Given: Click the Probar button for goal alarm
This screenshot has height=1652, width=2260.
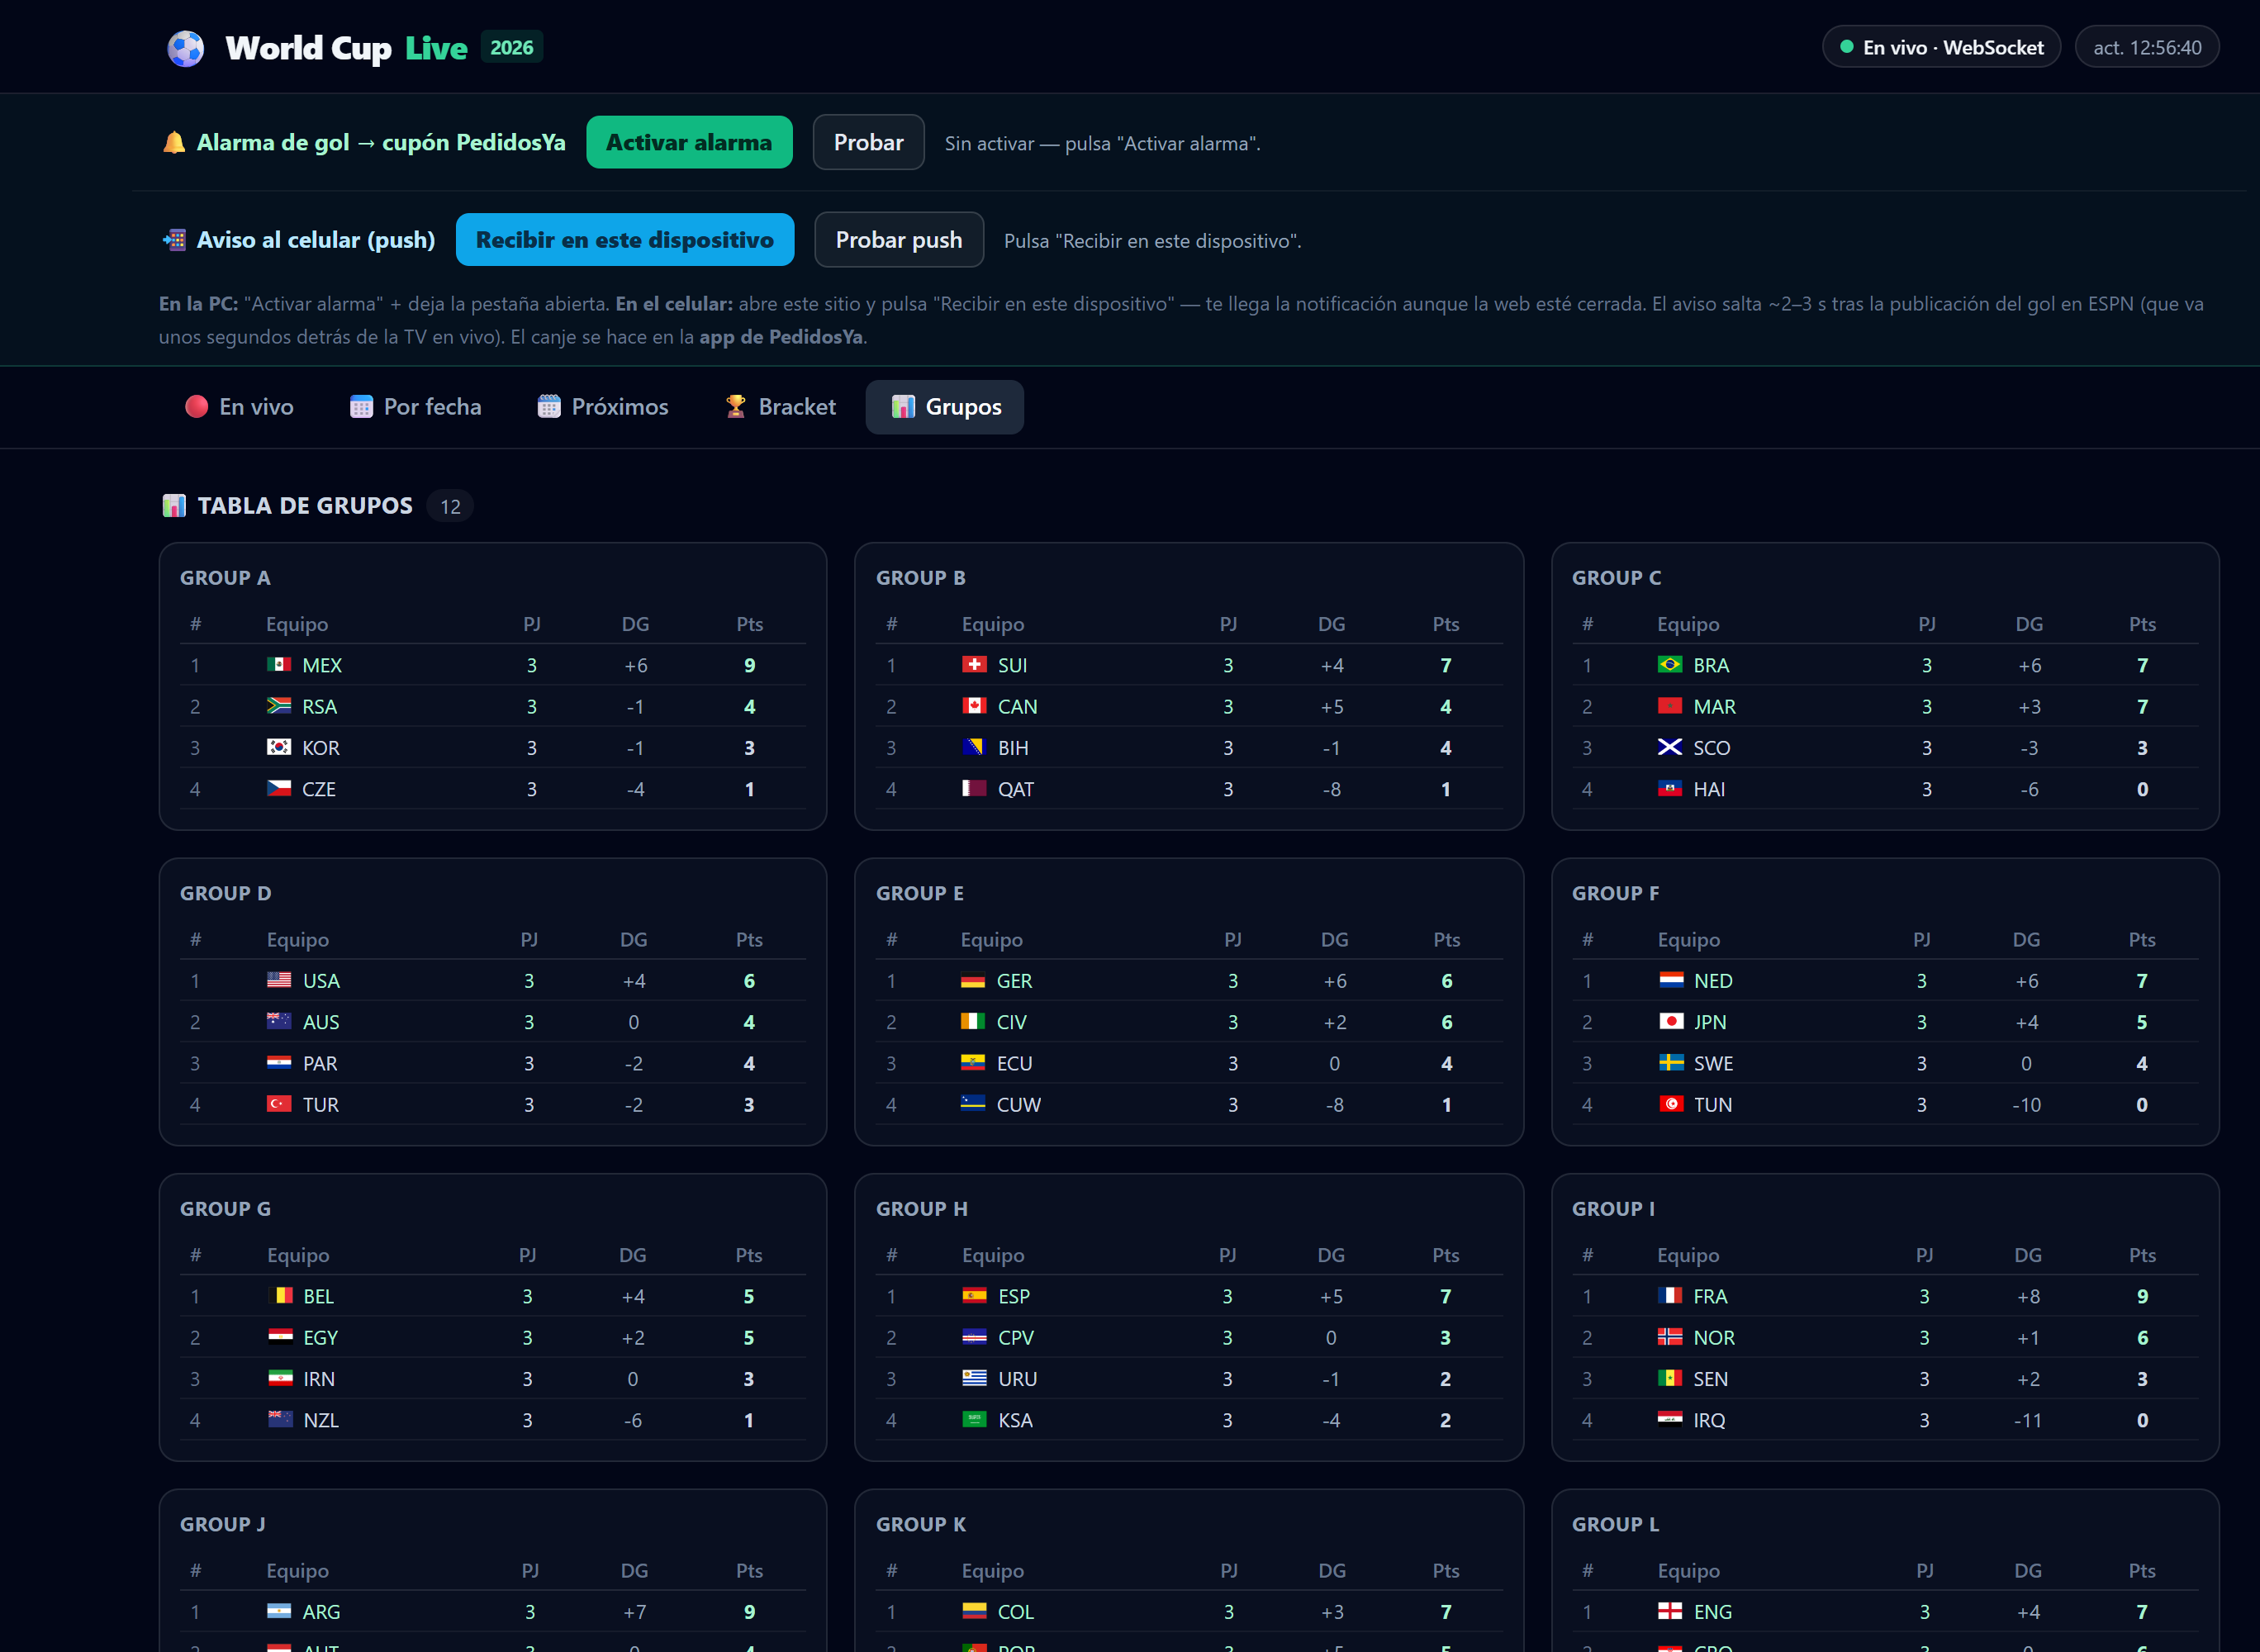Looking at the screenshot, I should coord(868,143).
